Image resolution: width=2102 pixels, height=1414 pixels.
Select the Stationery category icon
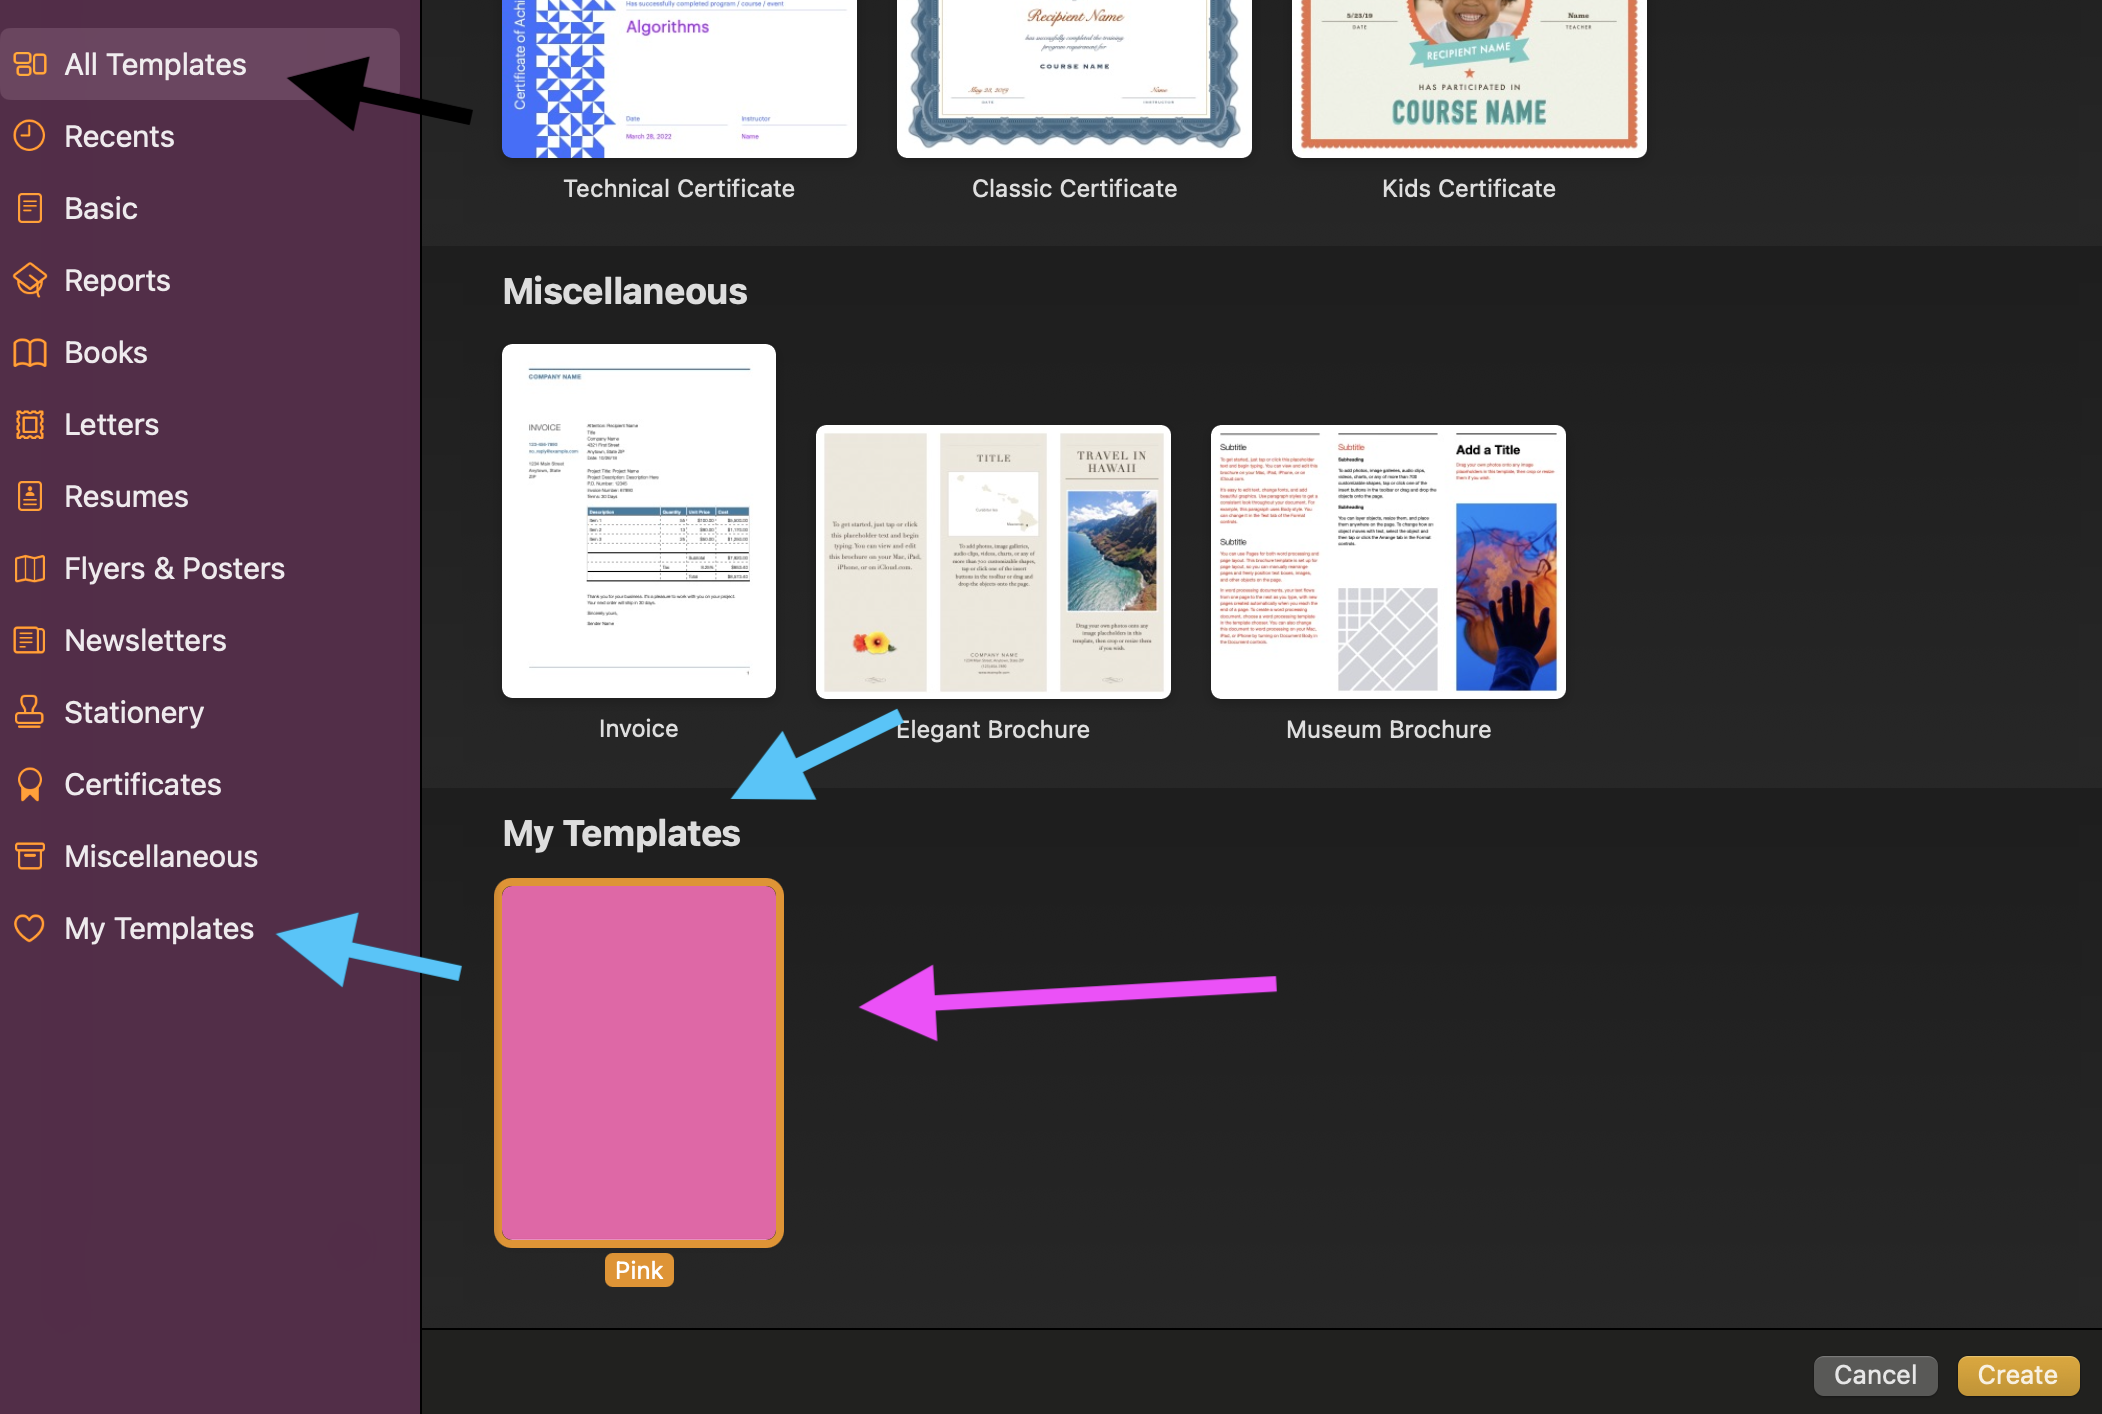pos(28,710)
